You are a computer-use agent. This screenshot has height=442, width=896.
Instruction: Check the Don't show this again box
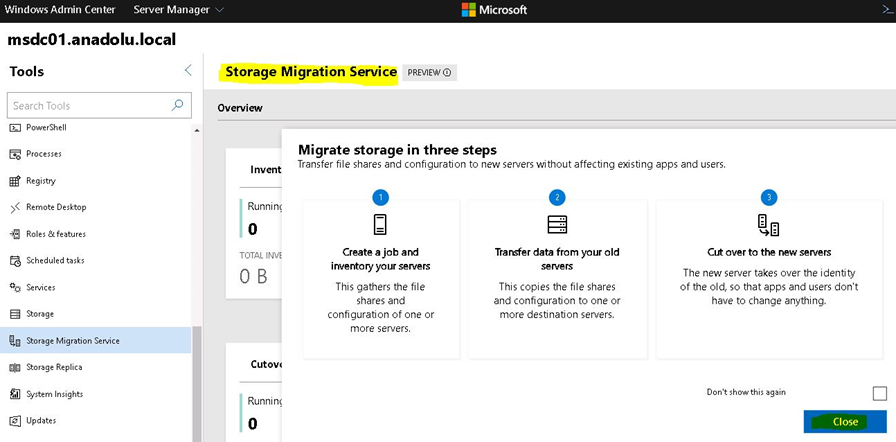click(880, 393)
